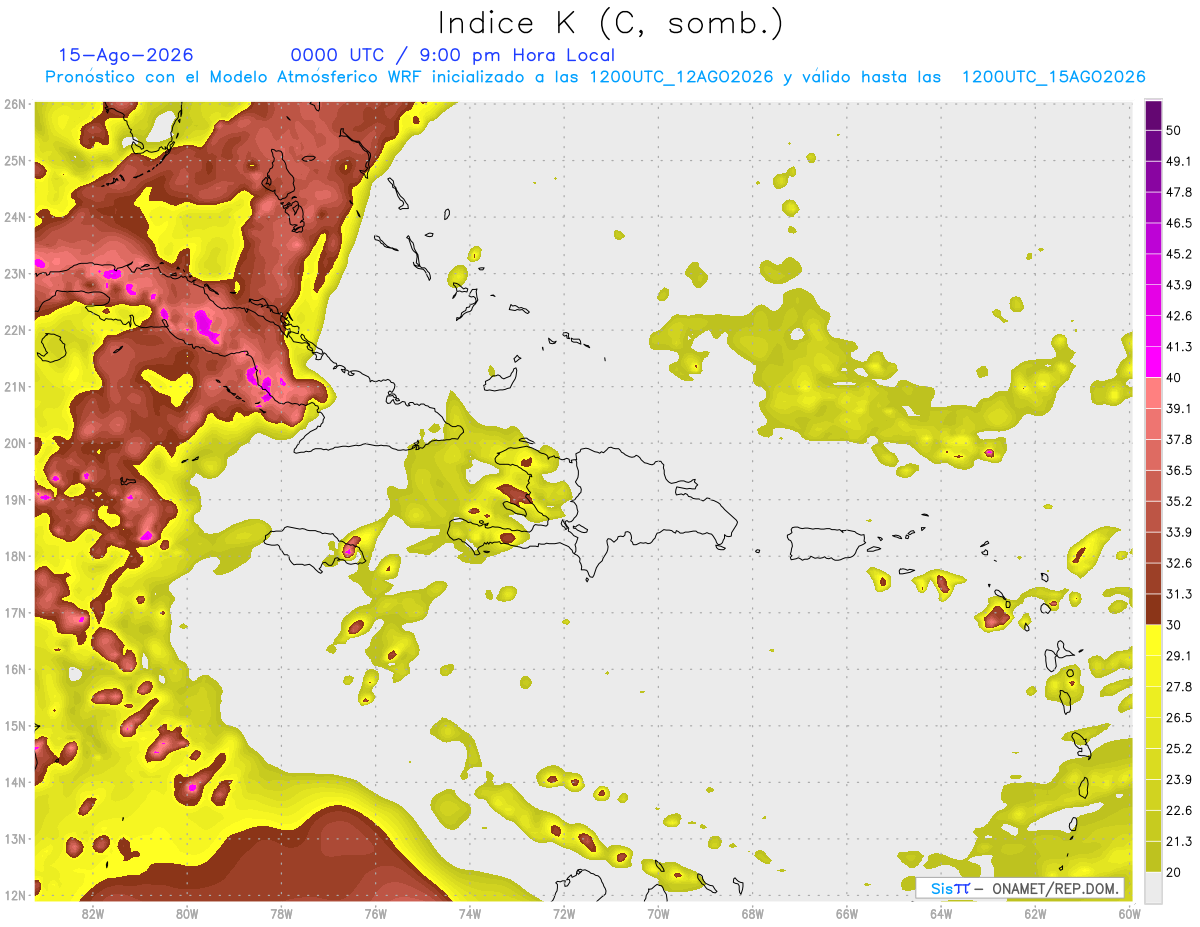Click the colorbar value '20'
1200x927 pixels.
[1174, 872]
